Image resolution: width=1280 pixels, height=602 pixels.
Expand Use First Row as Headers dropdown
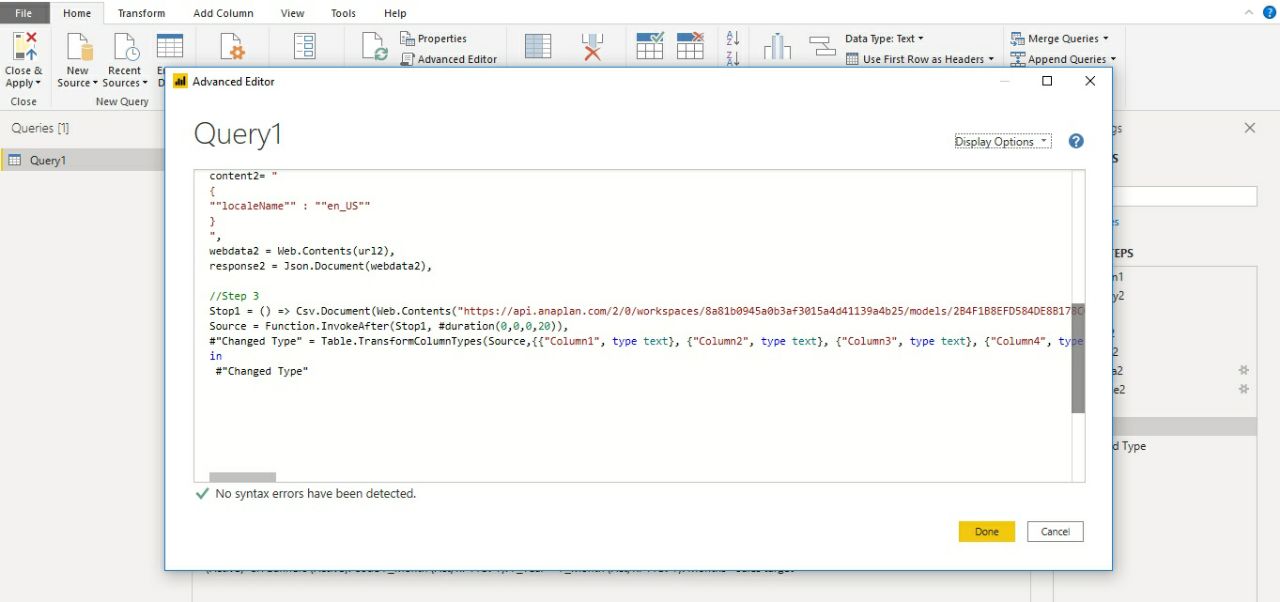[x=921, y=59]
